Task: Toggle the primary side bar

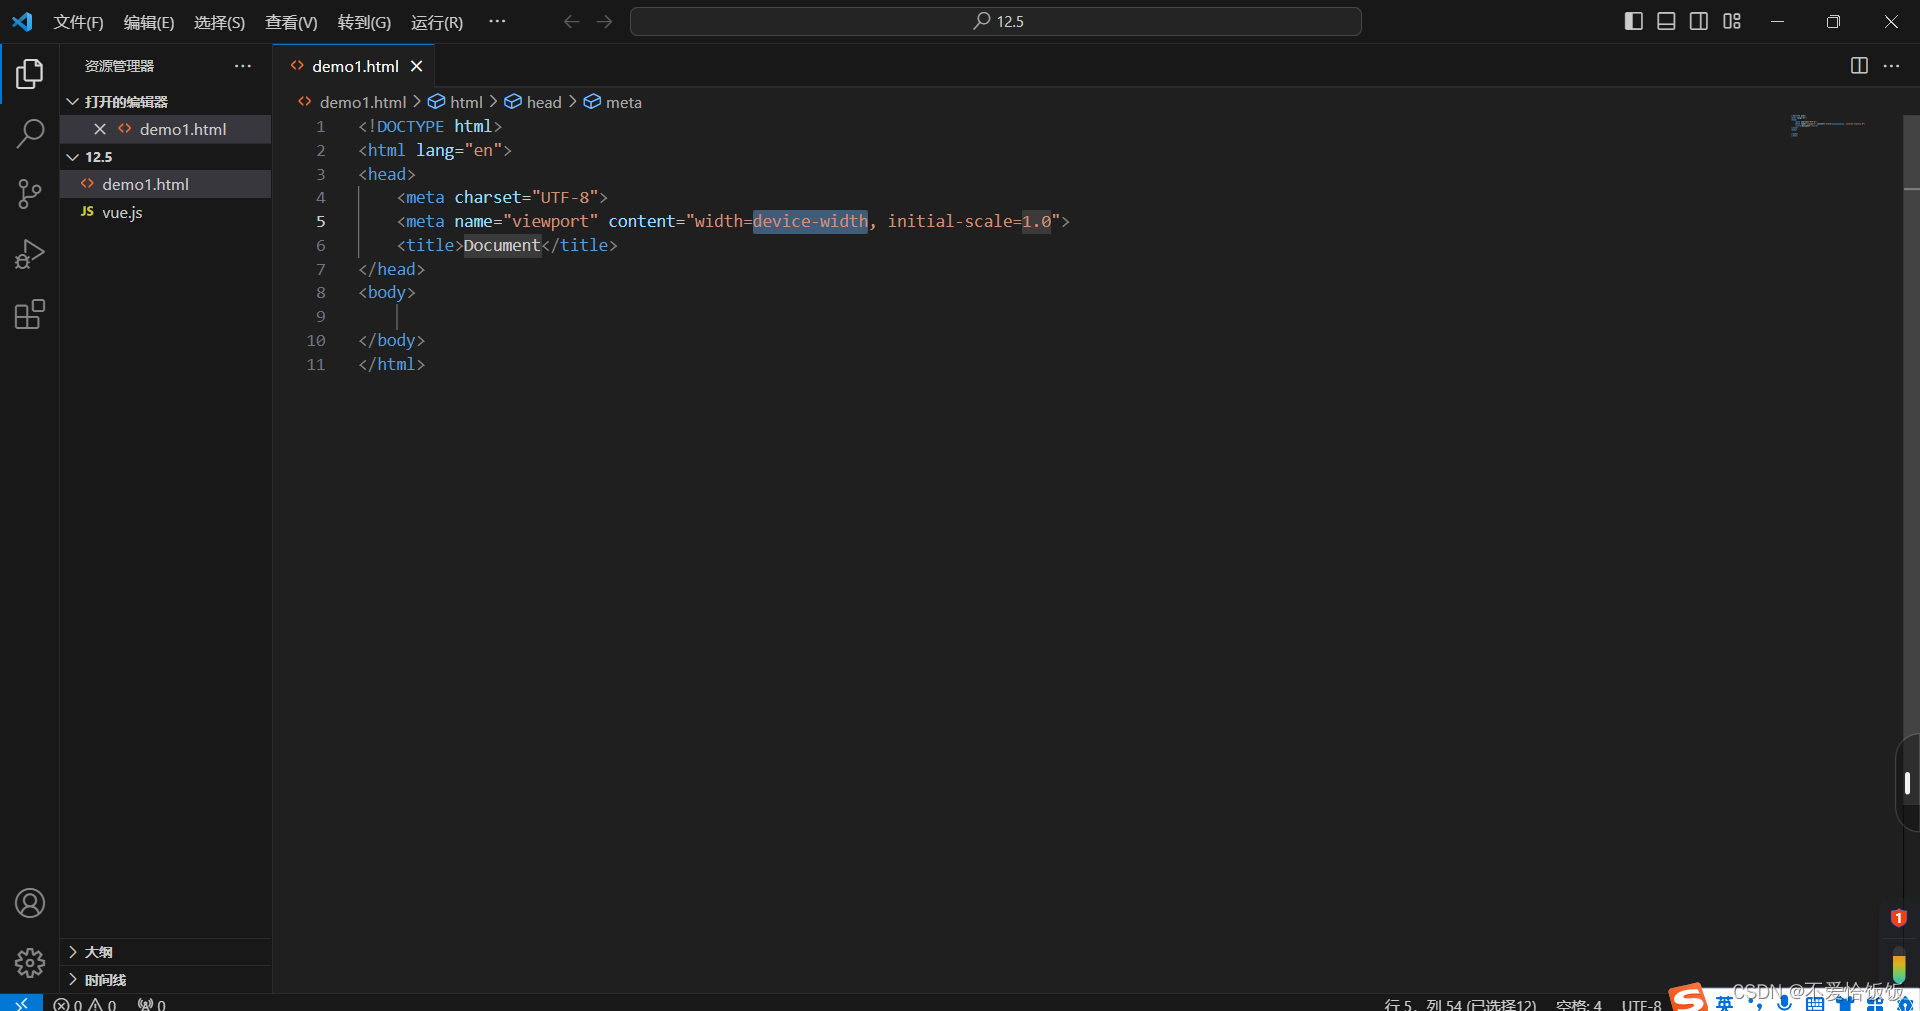Action: pos(1634,21)
